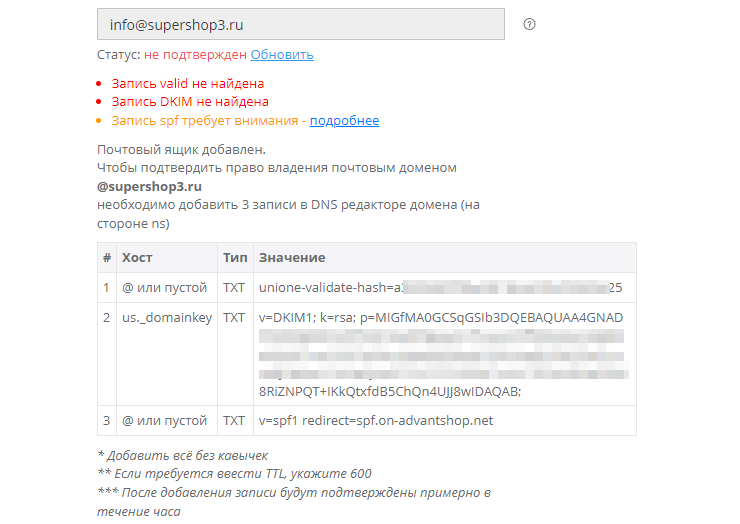Screen dimensions: 740x524
Task: Click the 'Запись spf требует внимания' message
Action: click(x=206, y=121)
